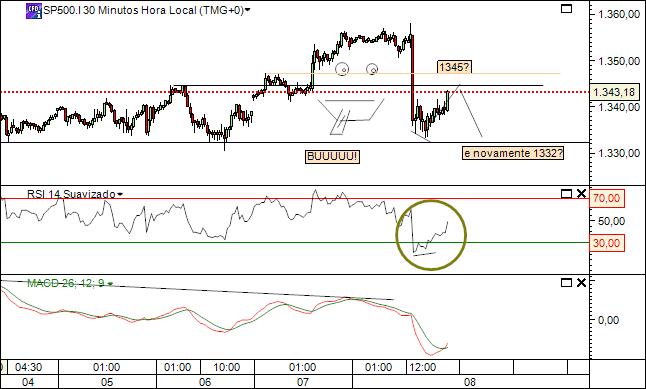
Task: Open the SP500.I chart title dropdown
Action: pyautogui.click(x=248, y=11)
